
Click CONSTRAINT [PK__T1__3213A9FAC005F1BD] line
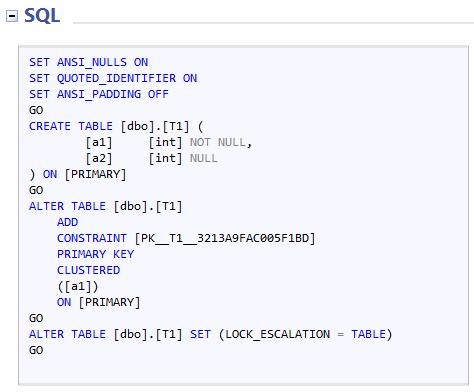(186, 238)
